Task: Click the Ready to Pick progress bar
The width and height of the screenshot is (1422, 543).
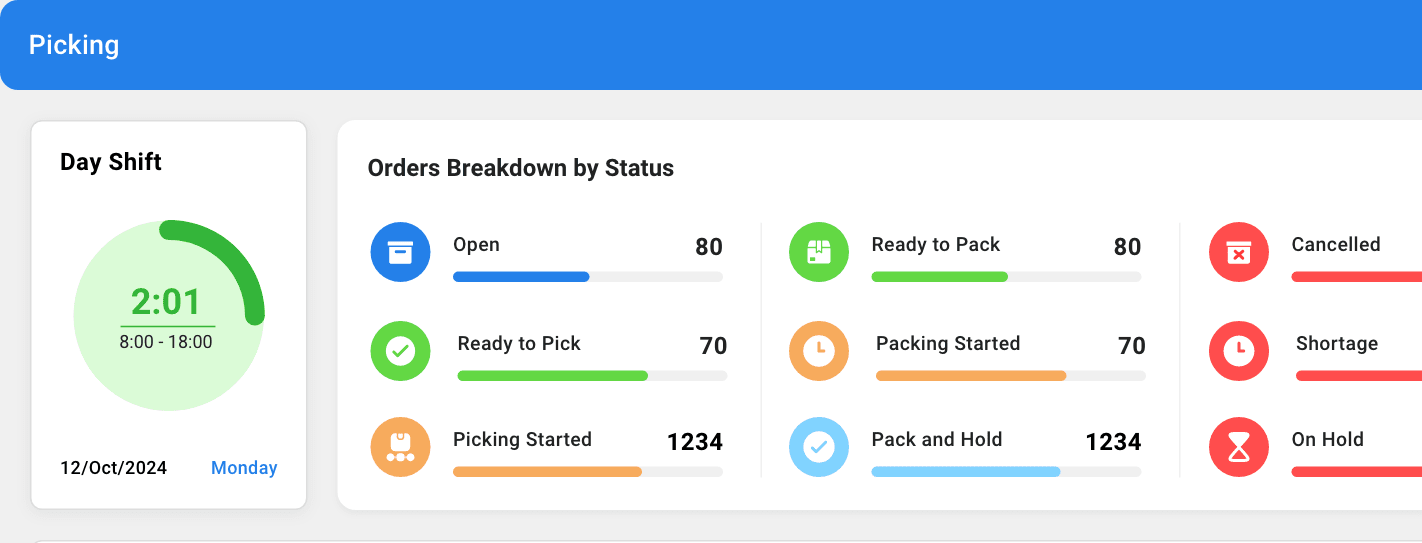Action: (592, 376)
